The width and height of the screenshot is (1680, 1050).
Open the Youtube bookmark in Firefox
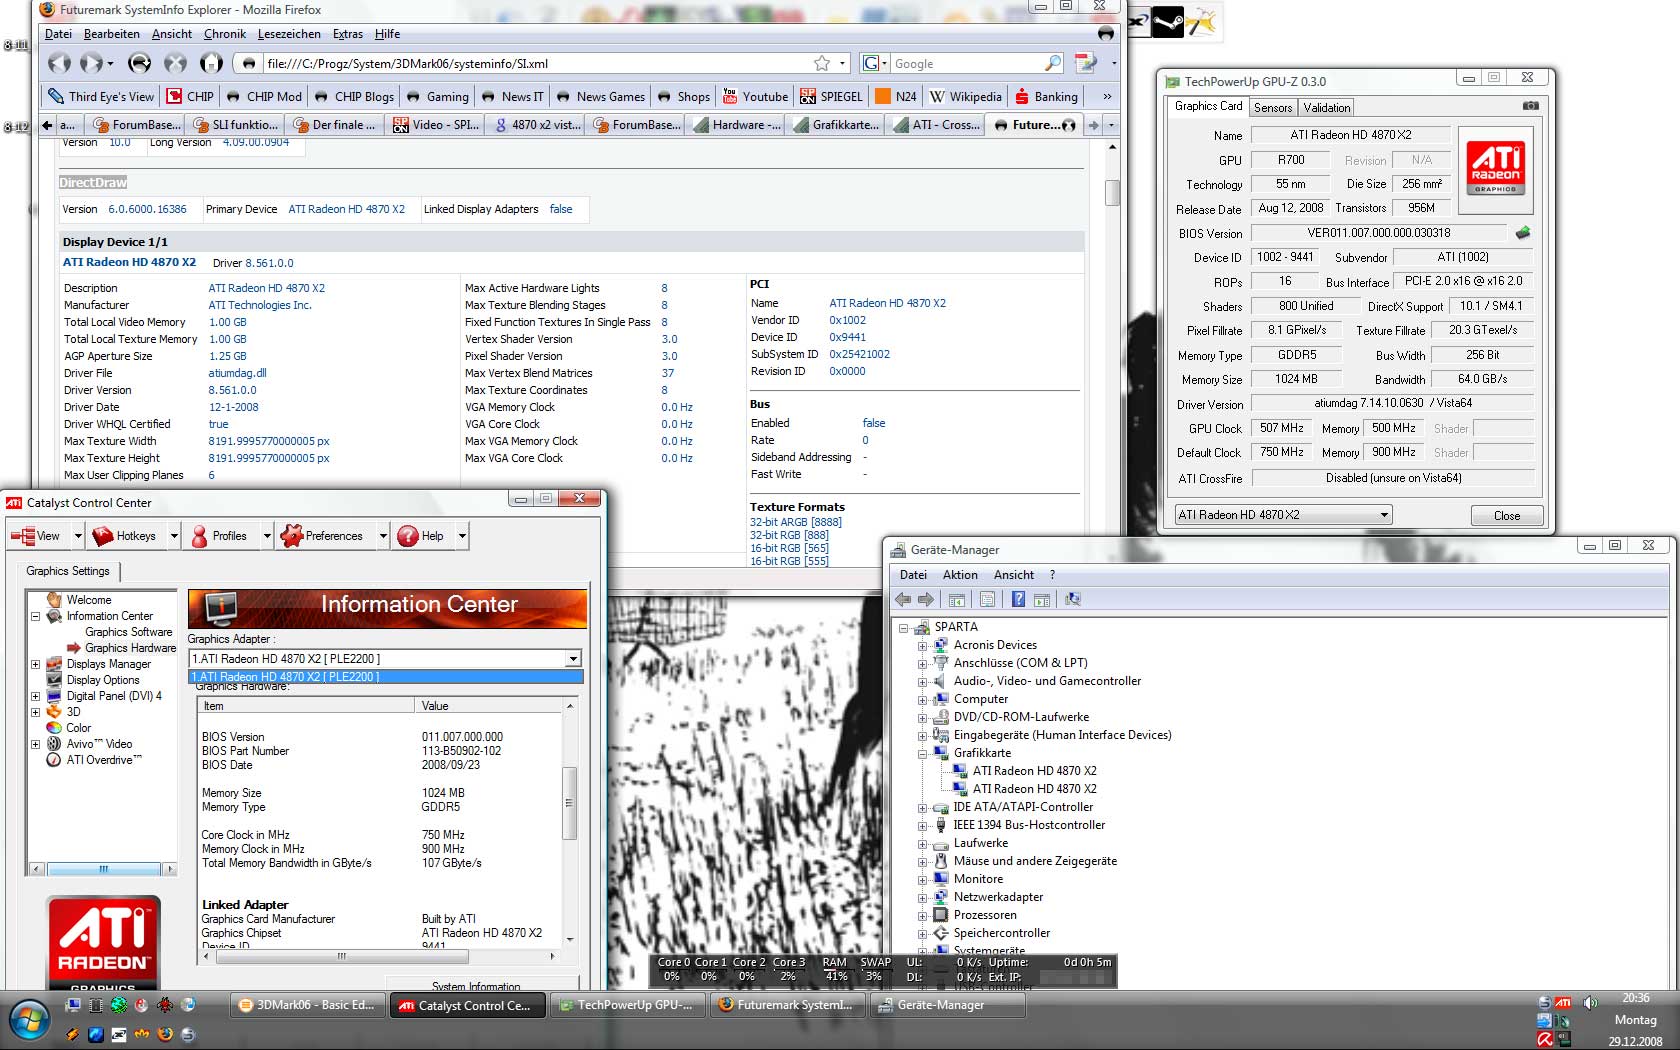(x=755, y=97)
